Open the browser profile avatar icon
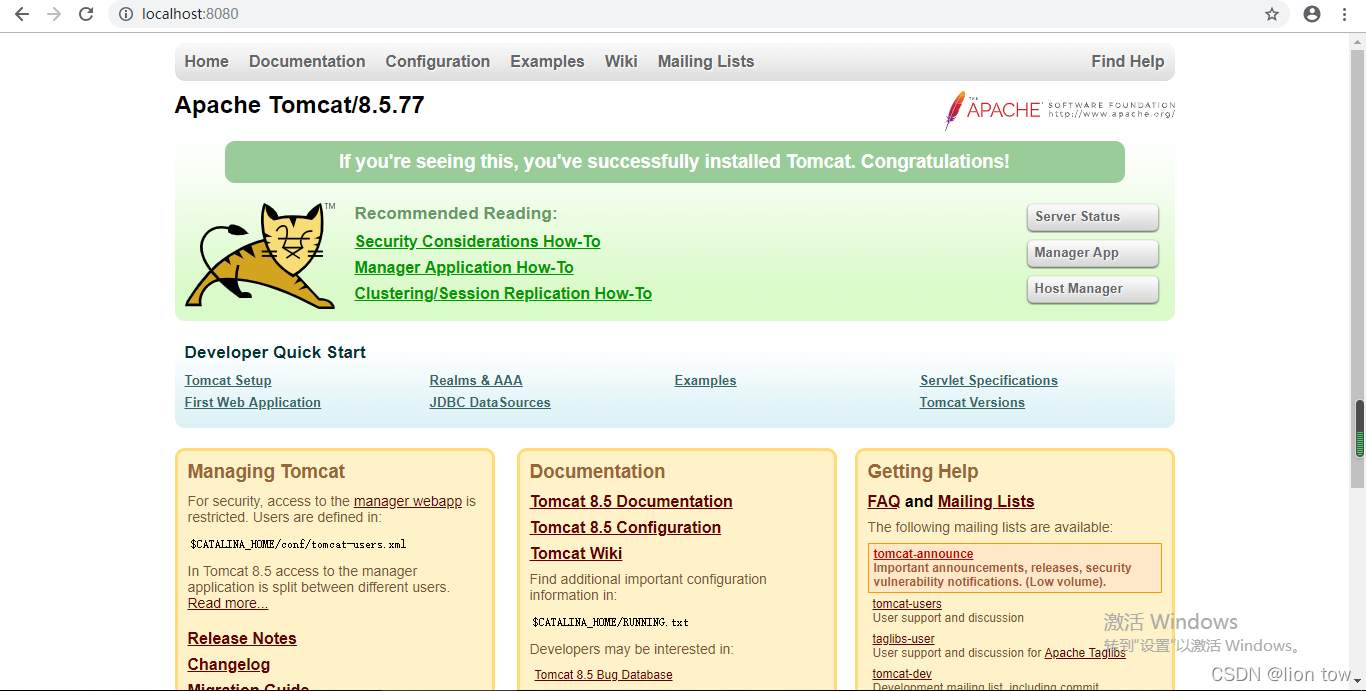 (1312, 14)
